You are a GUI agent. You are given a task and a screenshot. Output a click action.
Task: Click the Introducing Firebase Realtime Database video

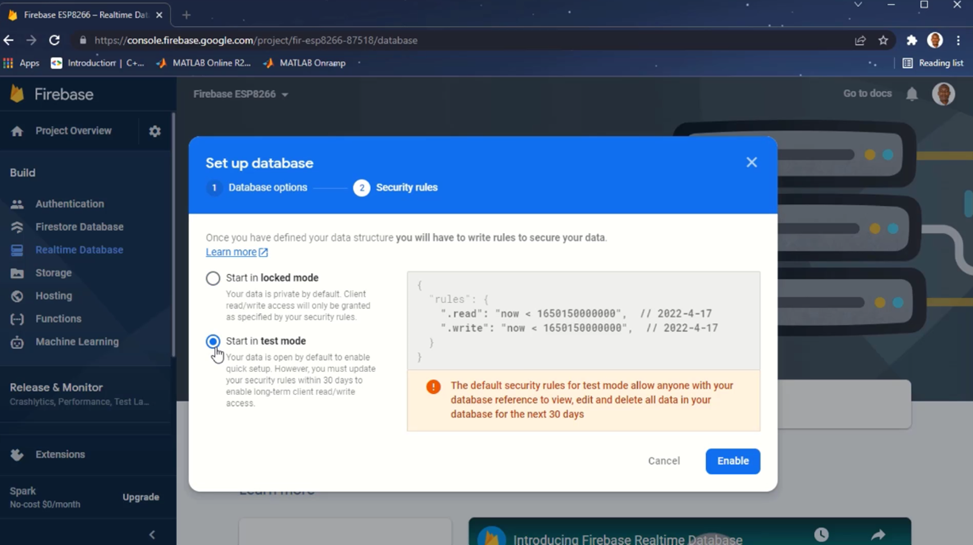point(689,532)
